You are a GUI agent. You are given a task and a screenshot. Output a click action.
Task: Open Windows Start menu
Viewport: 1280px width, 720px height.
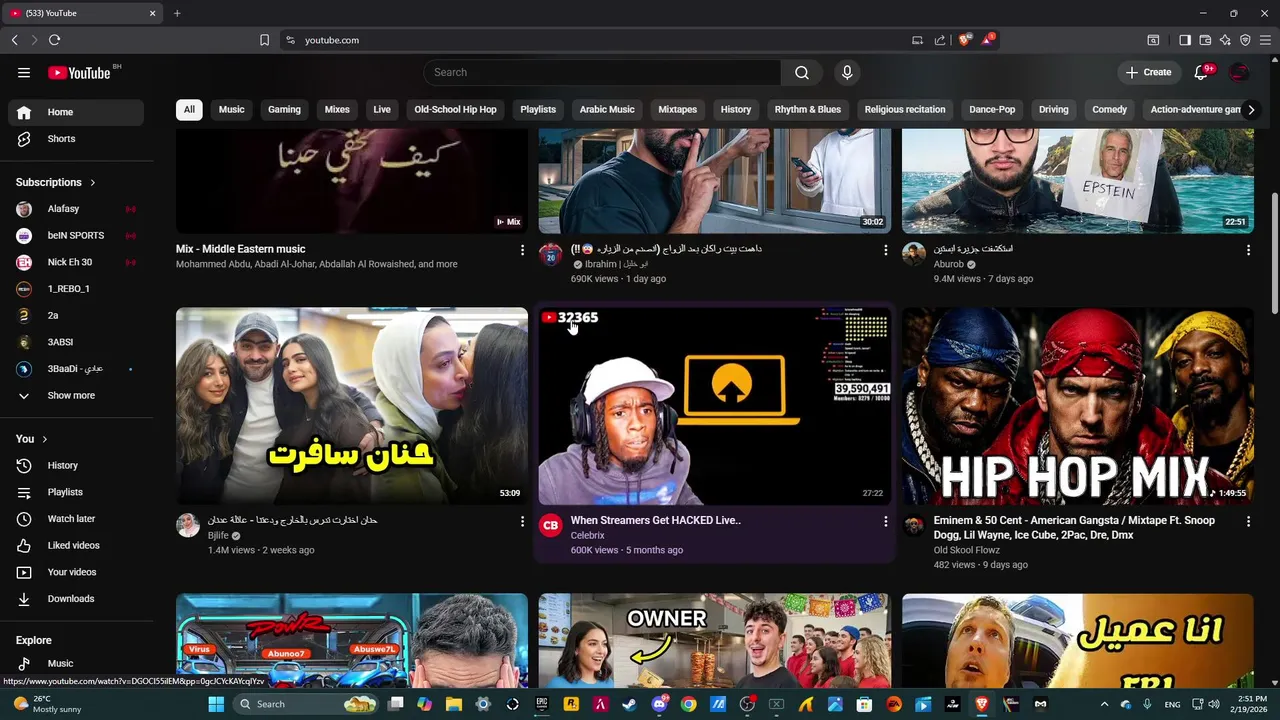(x=216, y=704)
